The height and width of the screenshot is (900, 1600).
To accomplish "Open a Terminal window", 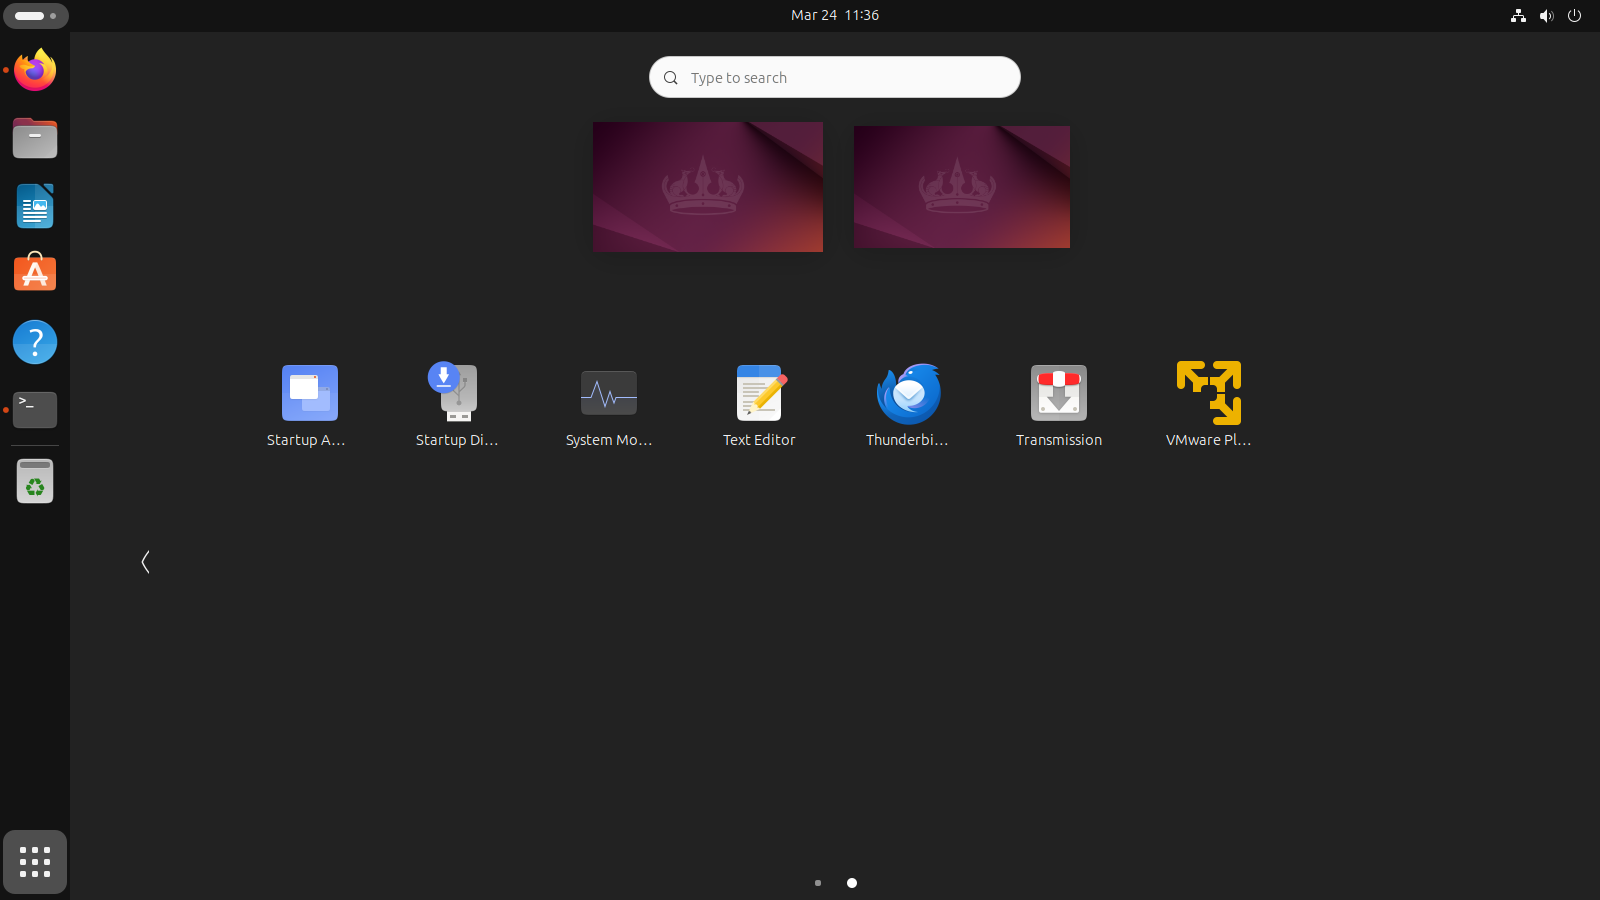I will coord(35,410).
